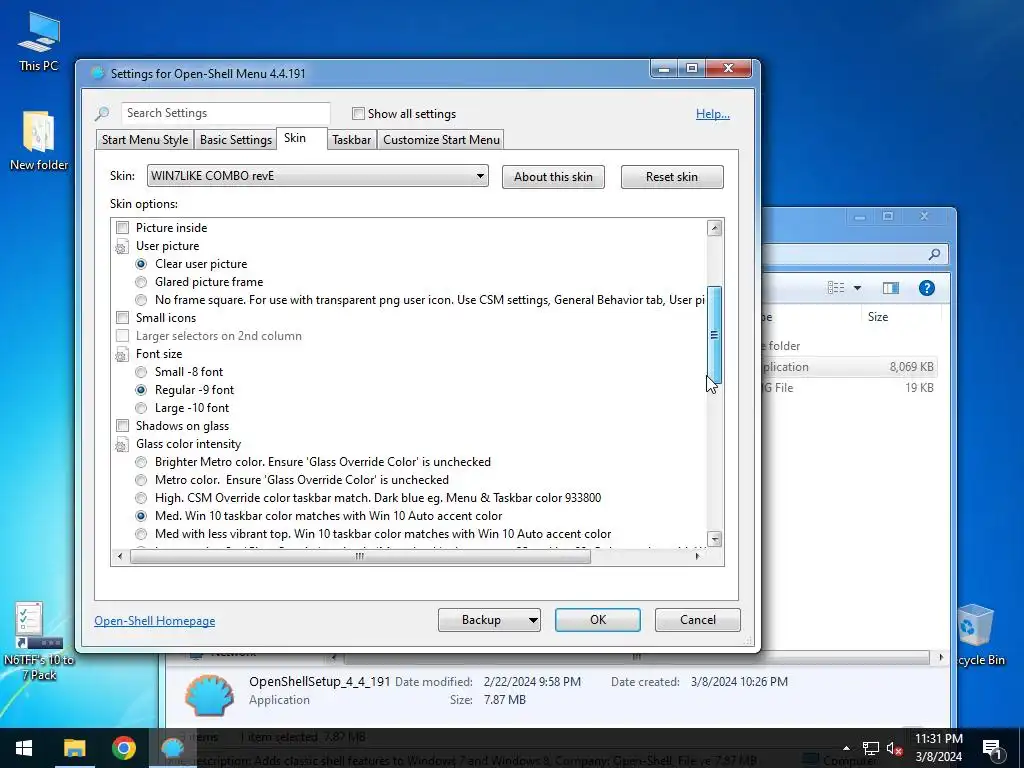The image size is (1024, 768).
Task: Select the 19 KB file row
Action: (849, 388)
